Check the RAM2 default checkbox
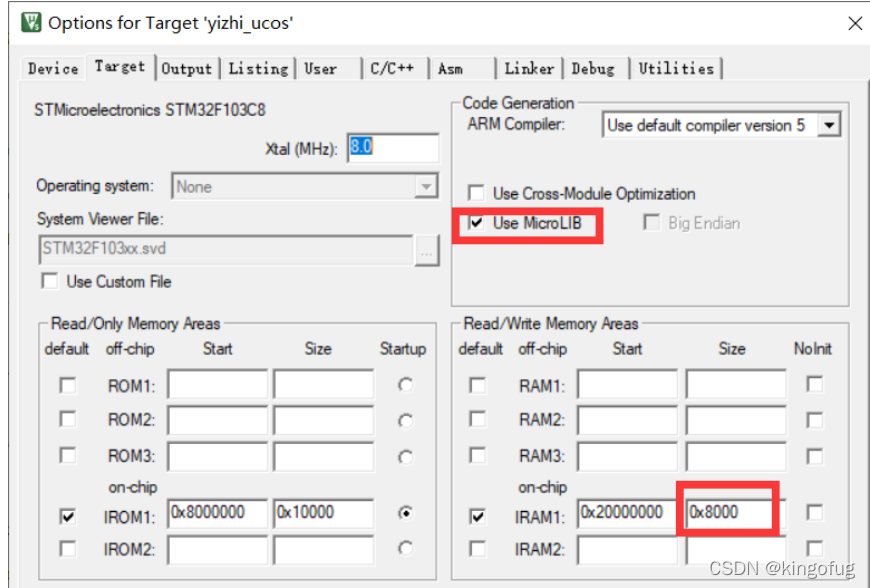This screenshot has height=588, width=870. pyautogui.click(x=477, y=419)
